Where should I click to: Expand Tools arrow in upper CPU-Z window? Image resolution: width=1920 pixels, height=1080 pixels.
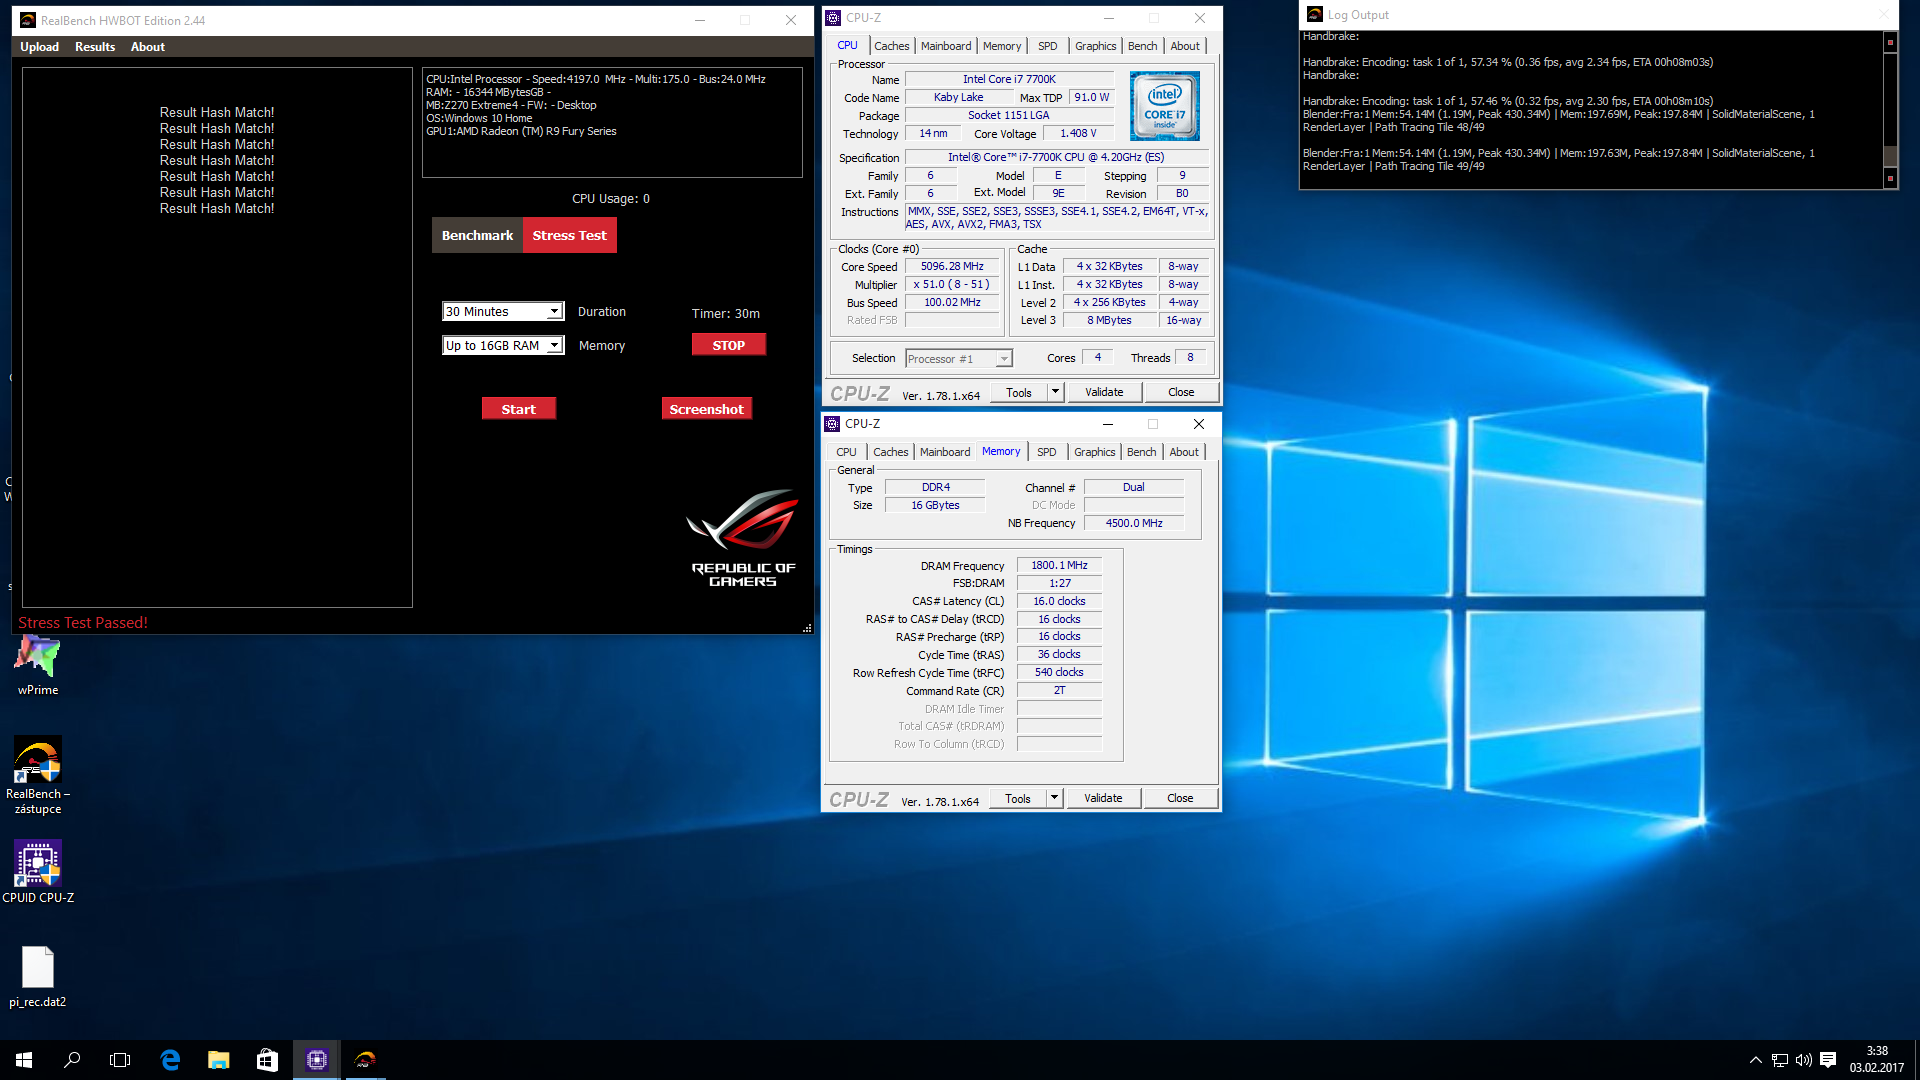[1055, 392]
